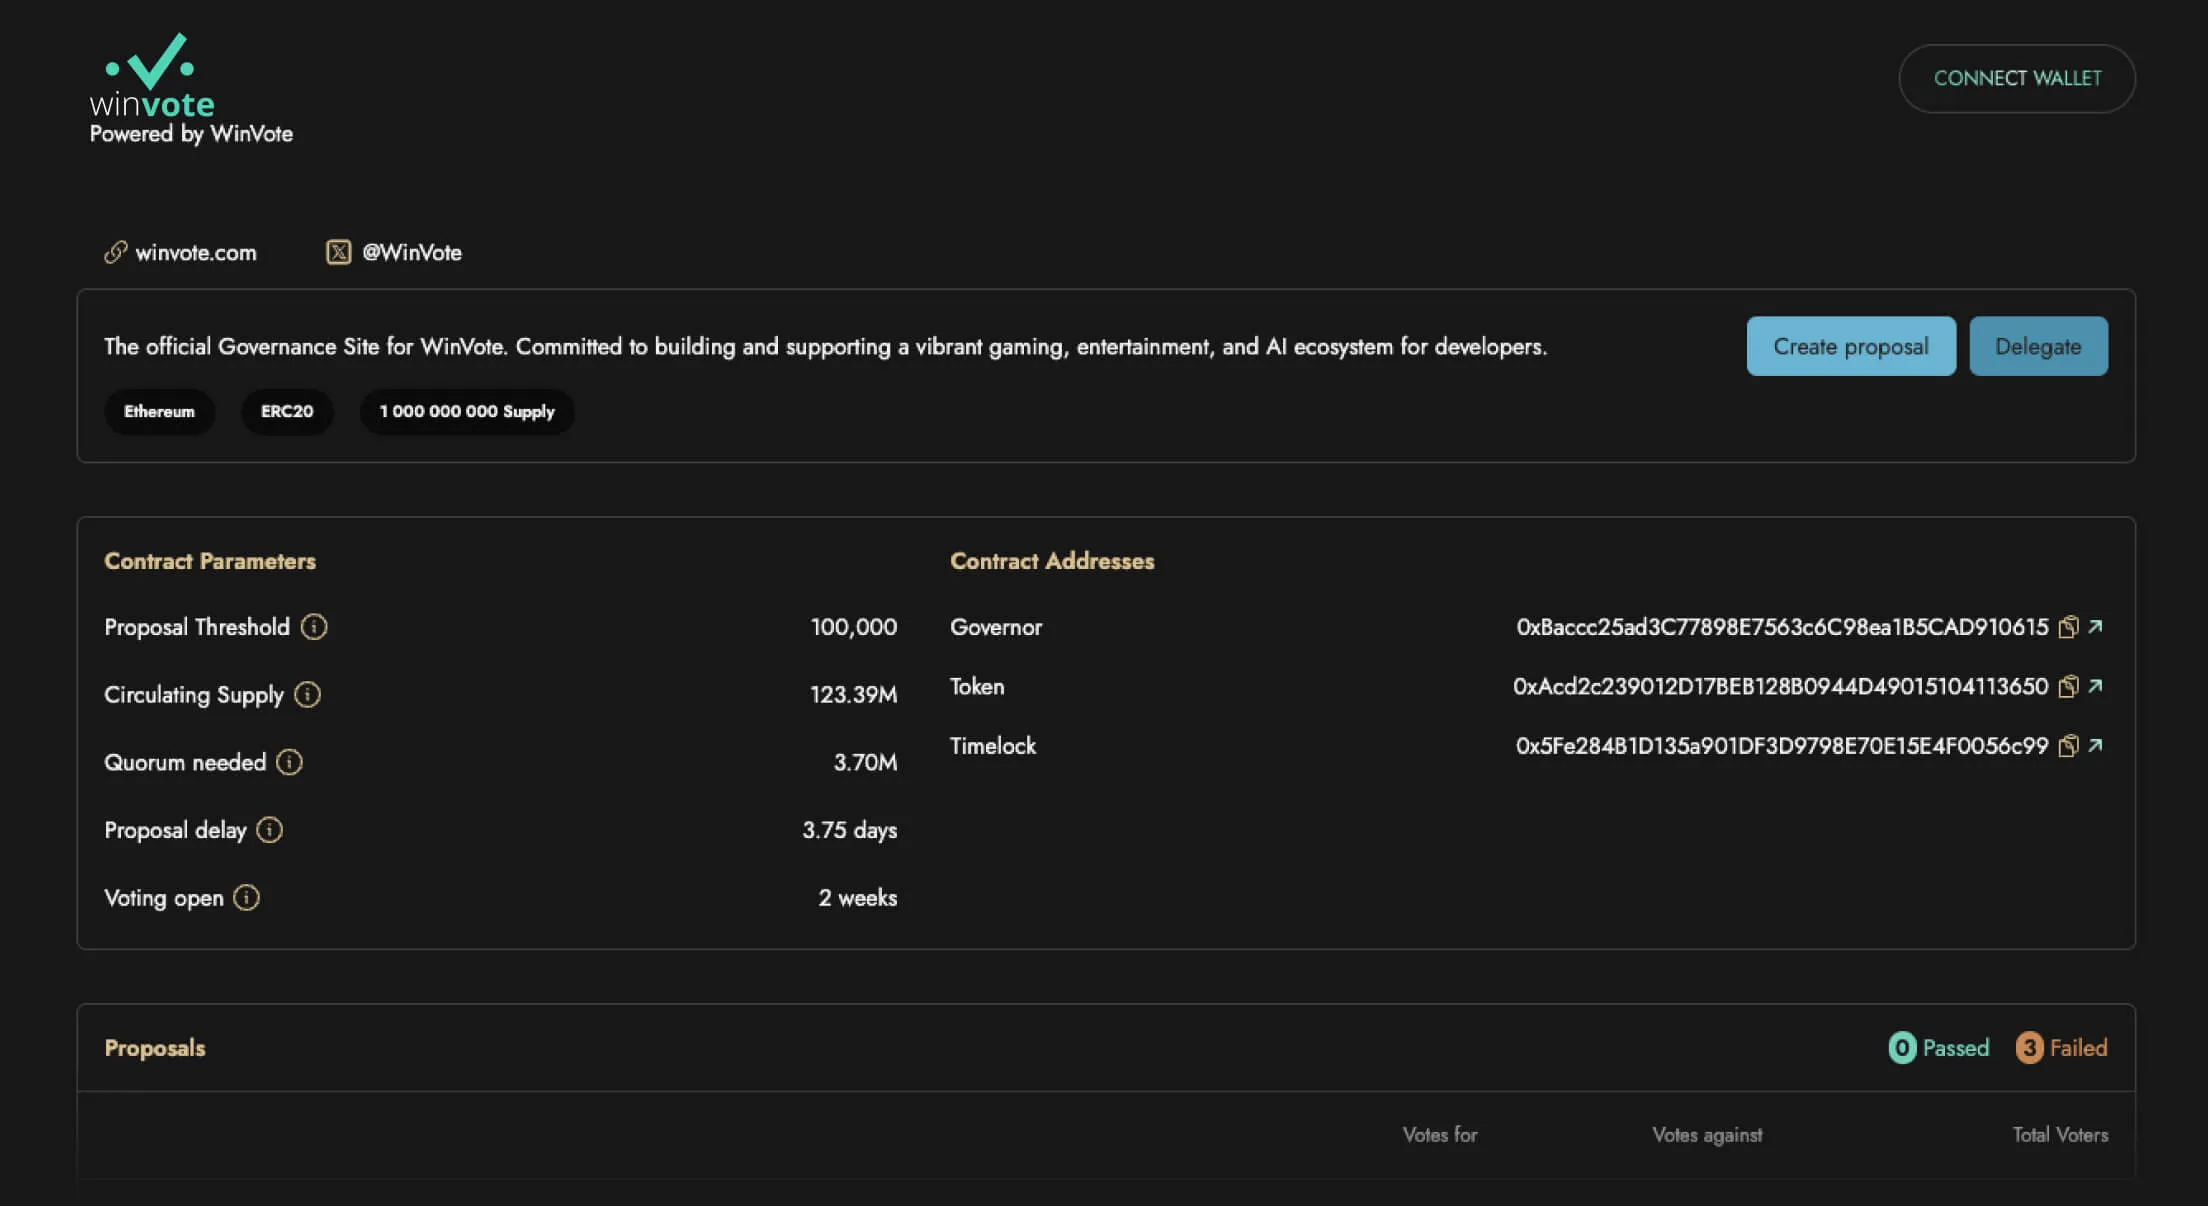Screen dimensions: 2208x1206
Task: Click the ERC20 tag
Action: pyautogui.click(x=287, y=412)
